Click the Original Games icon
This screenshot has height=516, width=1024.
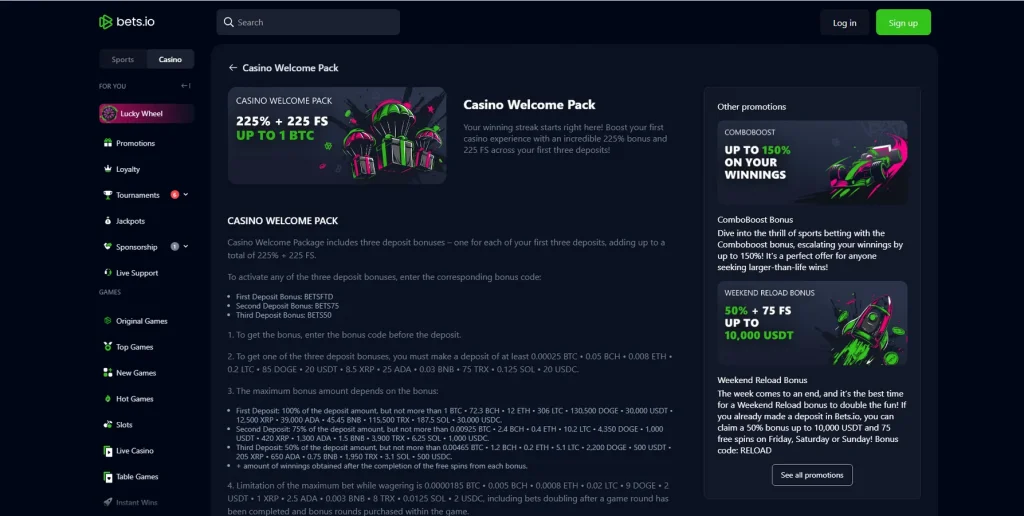[x=108, y=321]
